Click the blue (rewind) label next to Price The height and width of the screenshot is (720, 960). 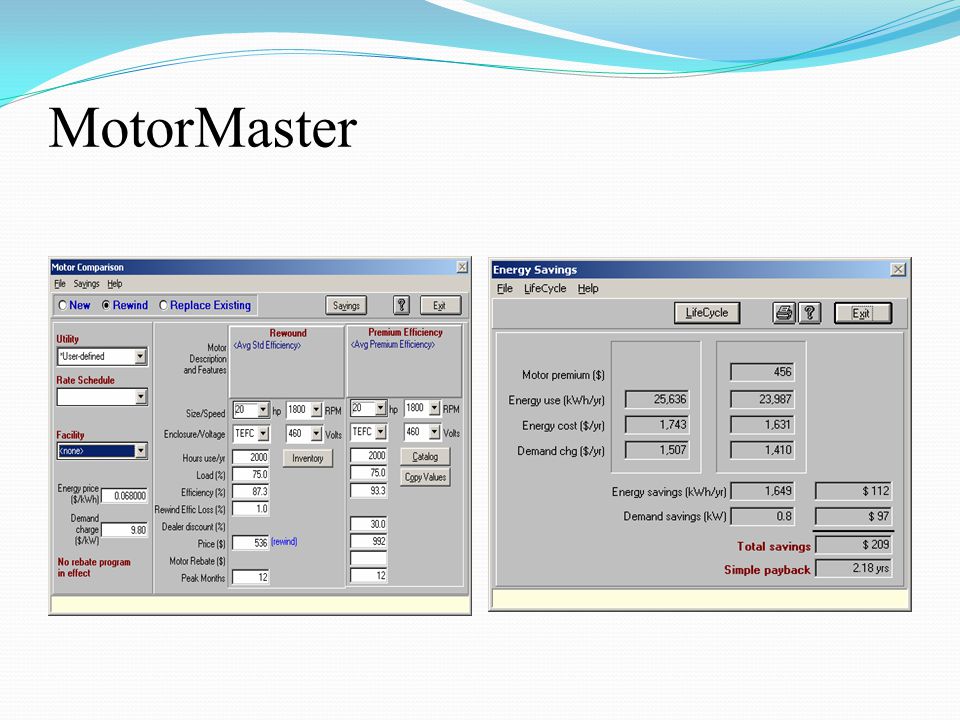coord(284,542)
